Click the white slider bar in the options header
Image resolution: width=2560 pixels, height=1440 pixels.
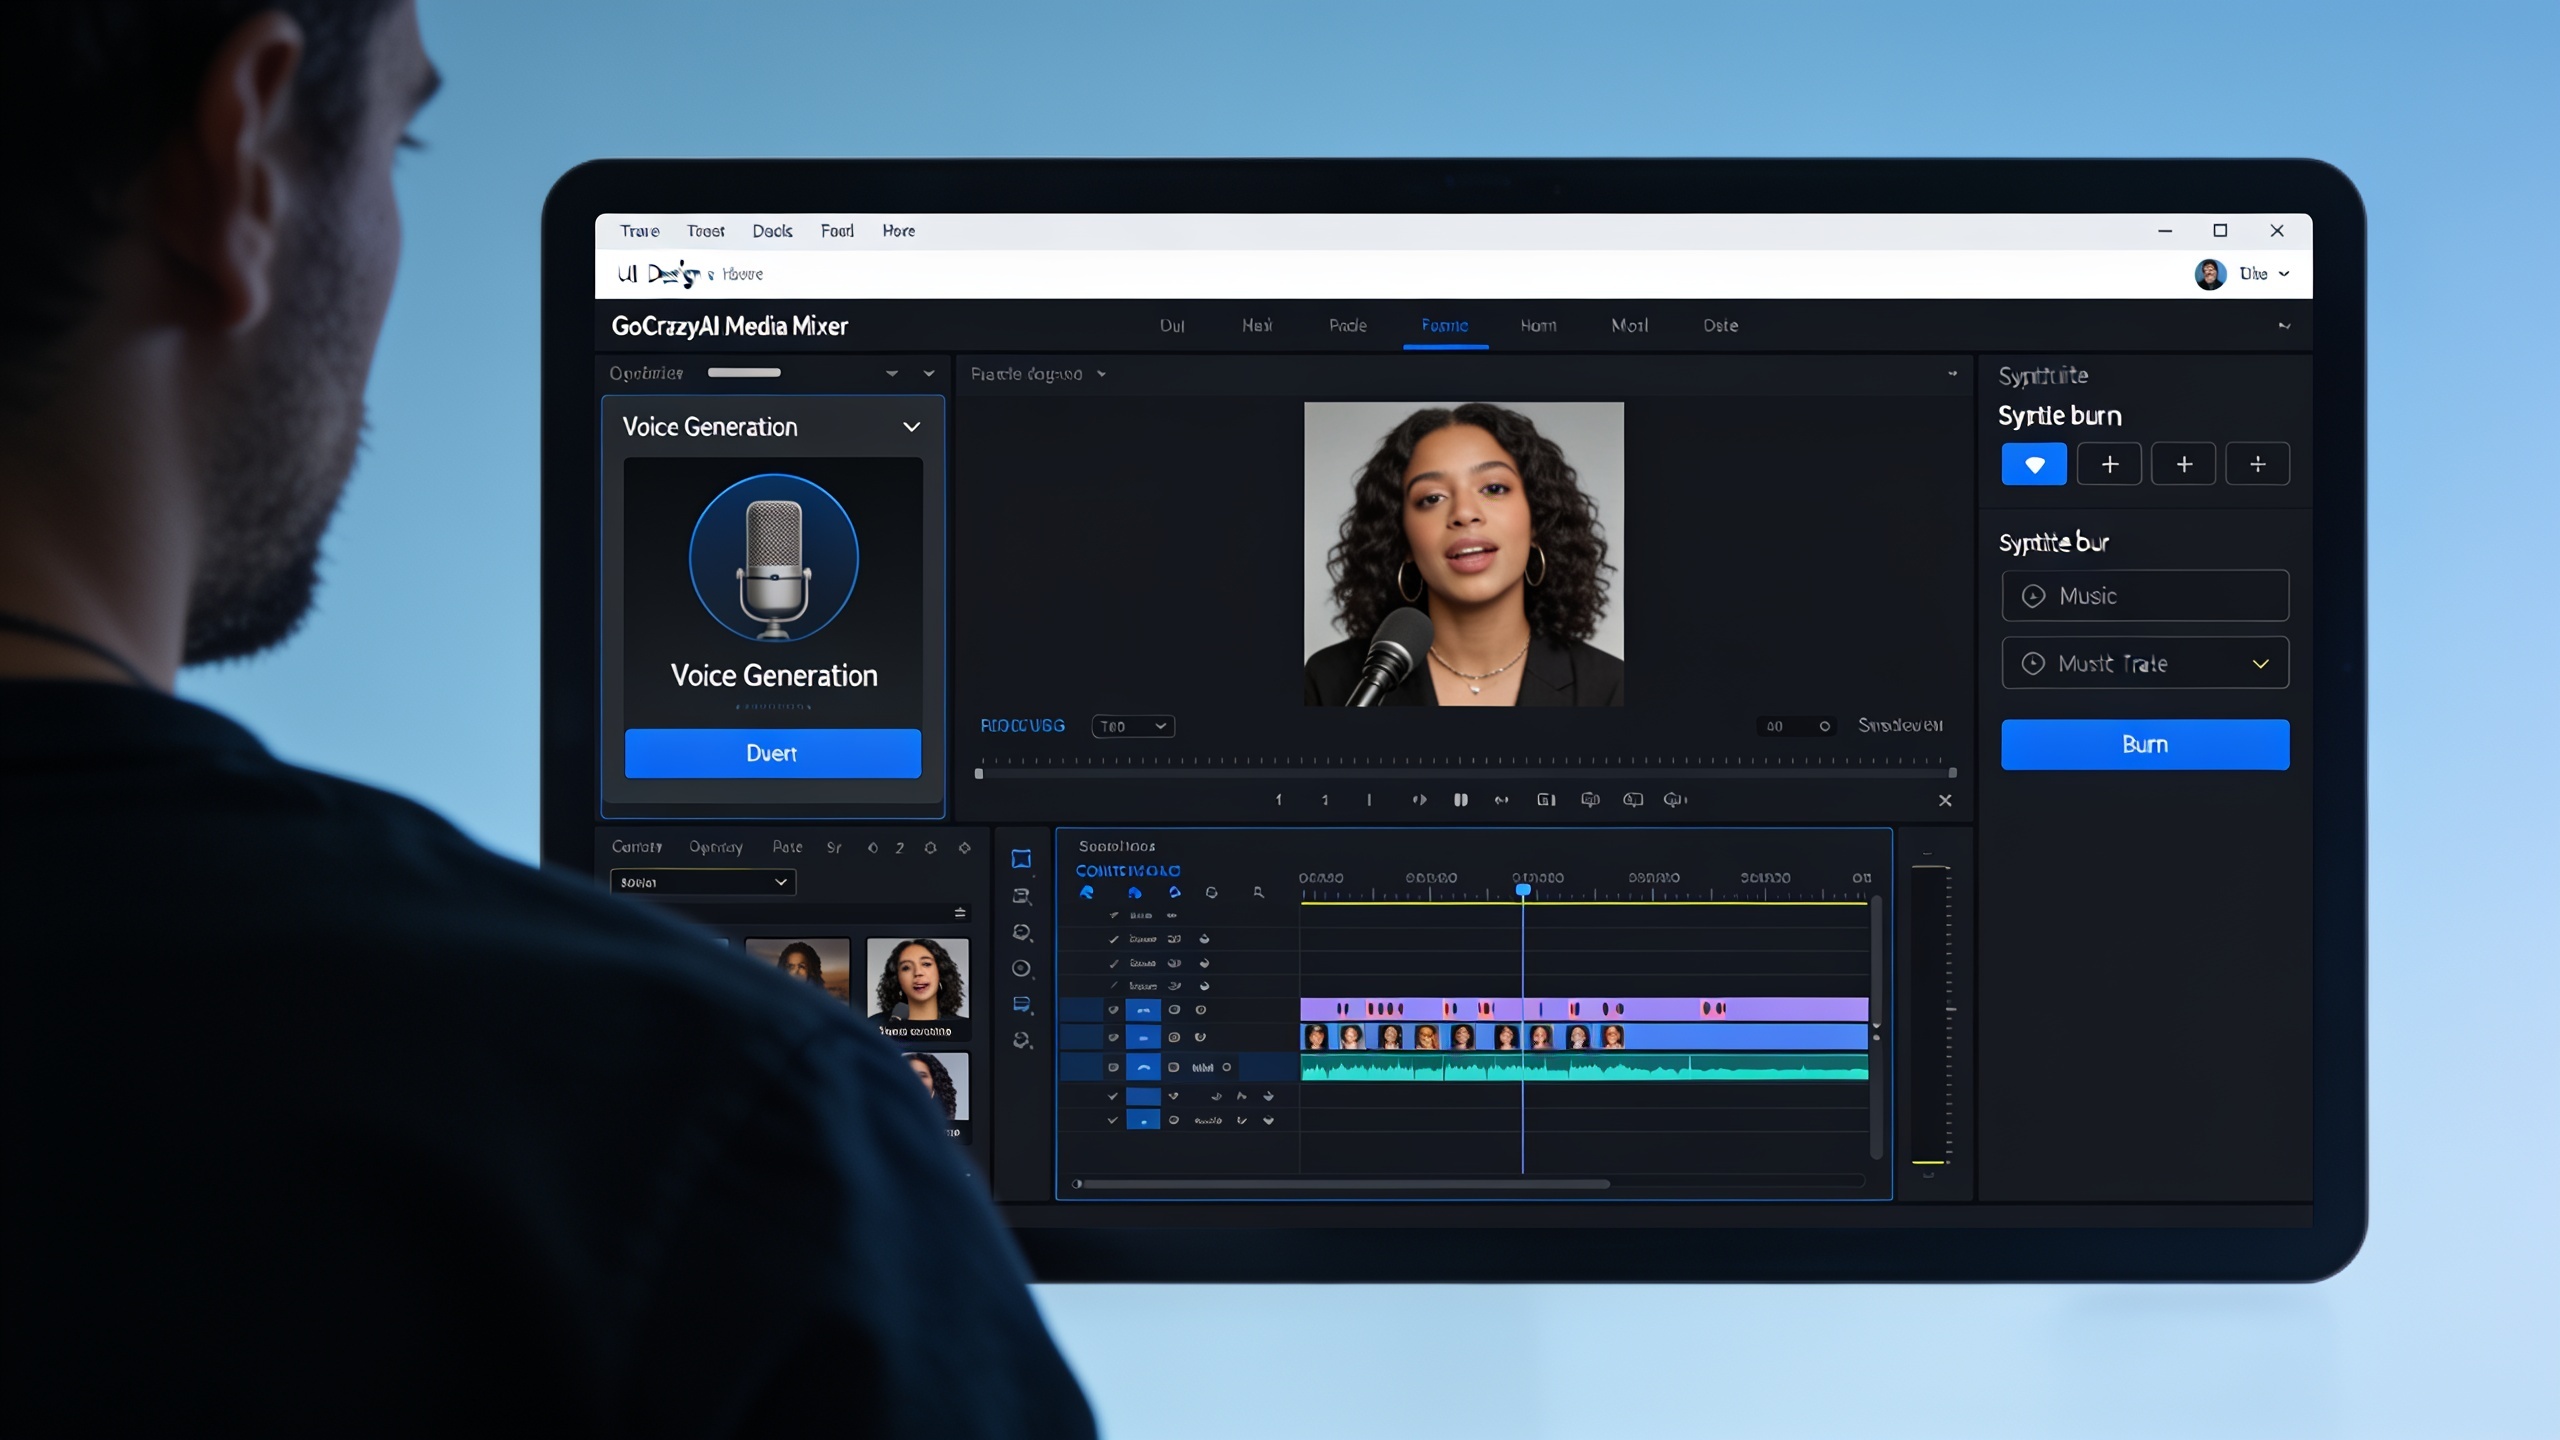[x=744, y=373]
